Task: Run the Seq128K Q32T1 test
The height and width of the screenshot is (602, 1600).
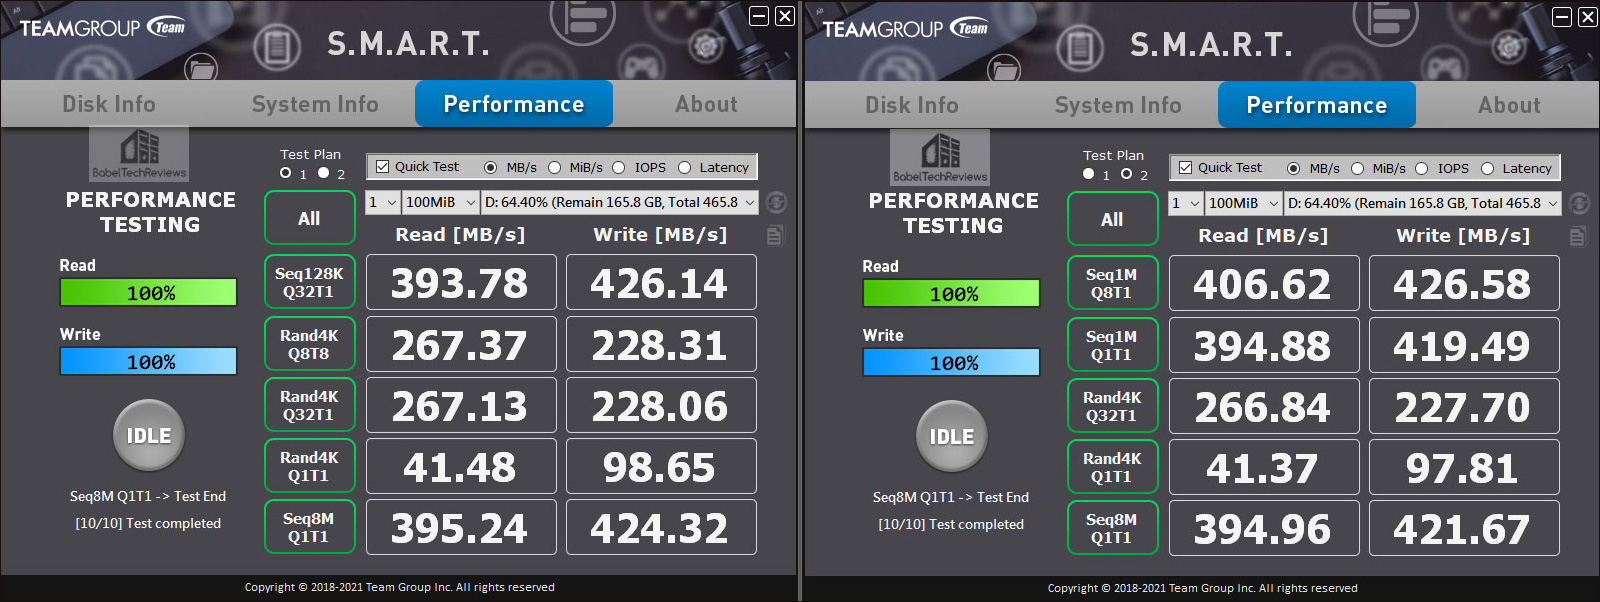Action: point(309,282)
